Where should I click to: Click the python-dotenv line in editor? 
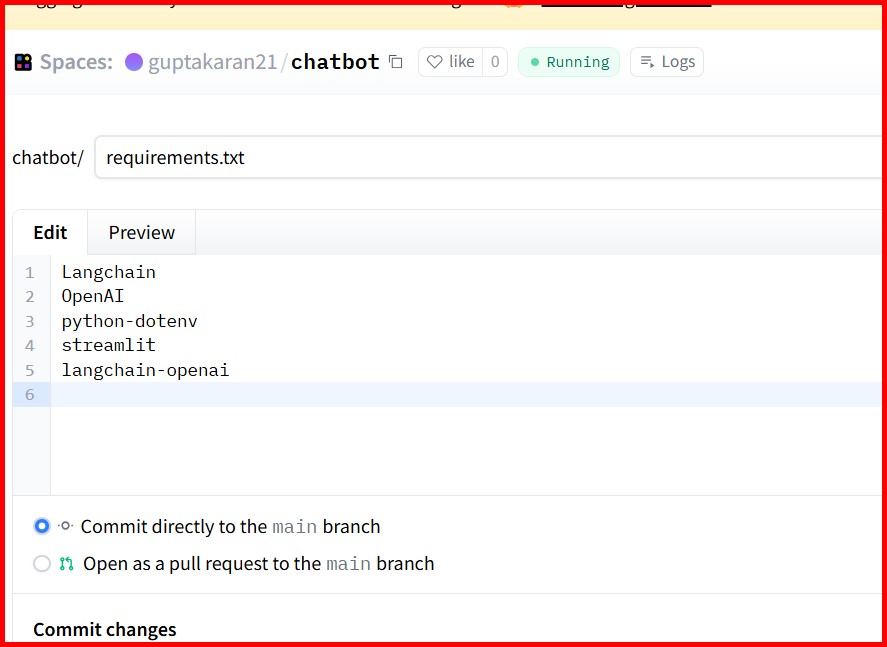(130, 321)
